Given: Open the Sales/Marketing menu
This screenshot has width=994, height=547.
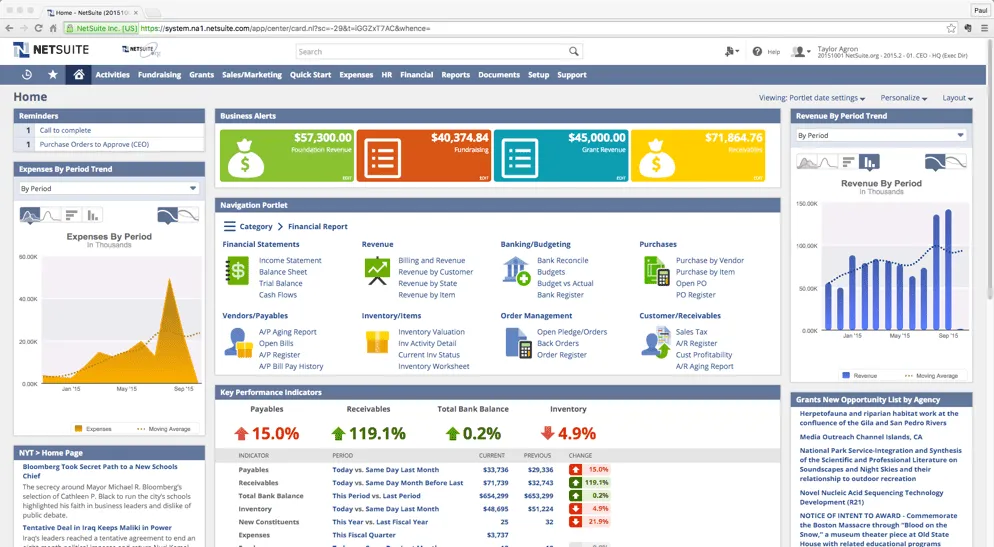Looking at the screenshot, I should (x=252, y=75).
